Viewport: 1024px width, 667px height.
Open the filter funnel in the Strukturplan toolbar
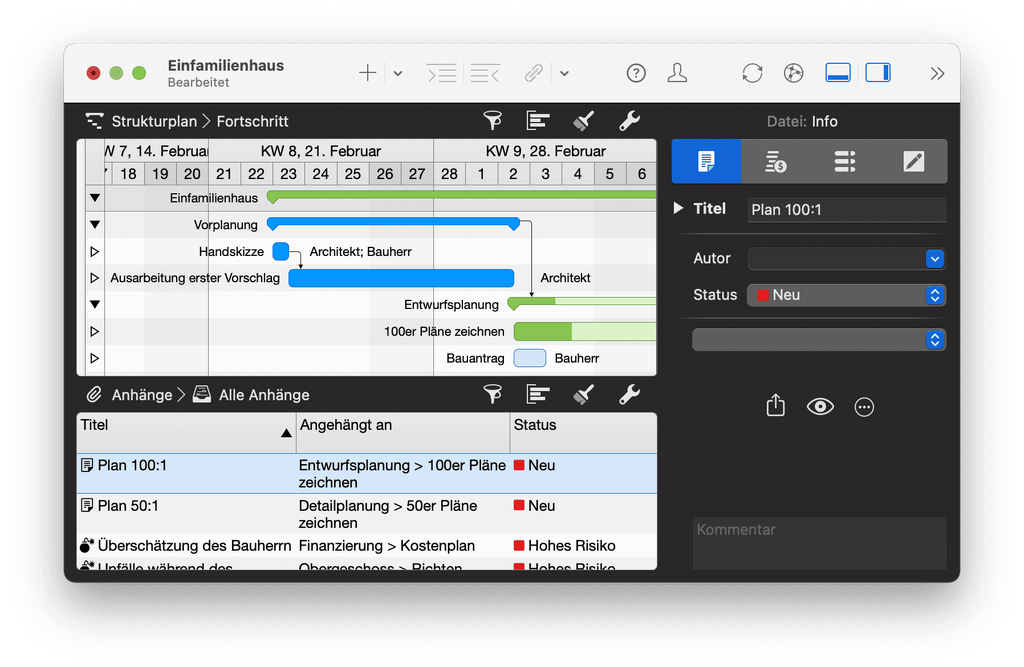(x=493, y=121)
